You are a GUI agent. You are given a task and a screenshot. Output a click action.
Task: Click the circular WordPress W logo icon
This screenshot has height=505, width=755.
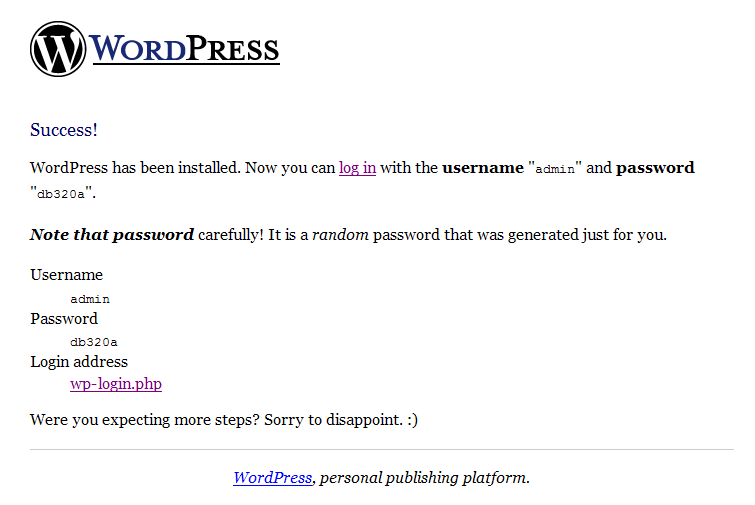(x=58, y=49)
